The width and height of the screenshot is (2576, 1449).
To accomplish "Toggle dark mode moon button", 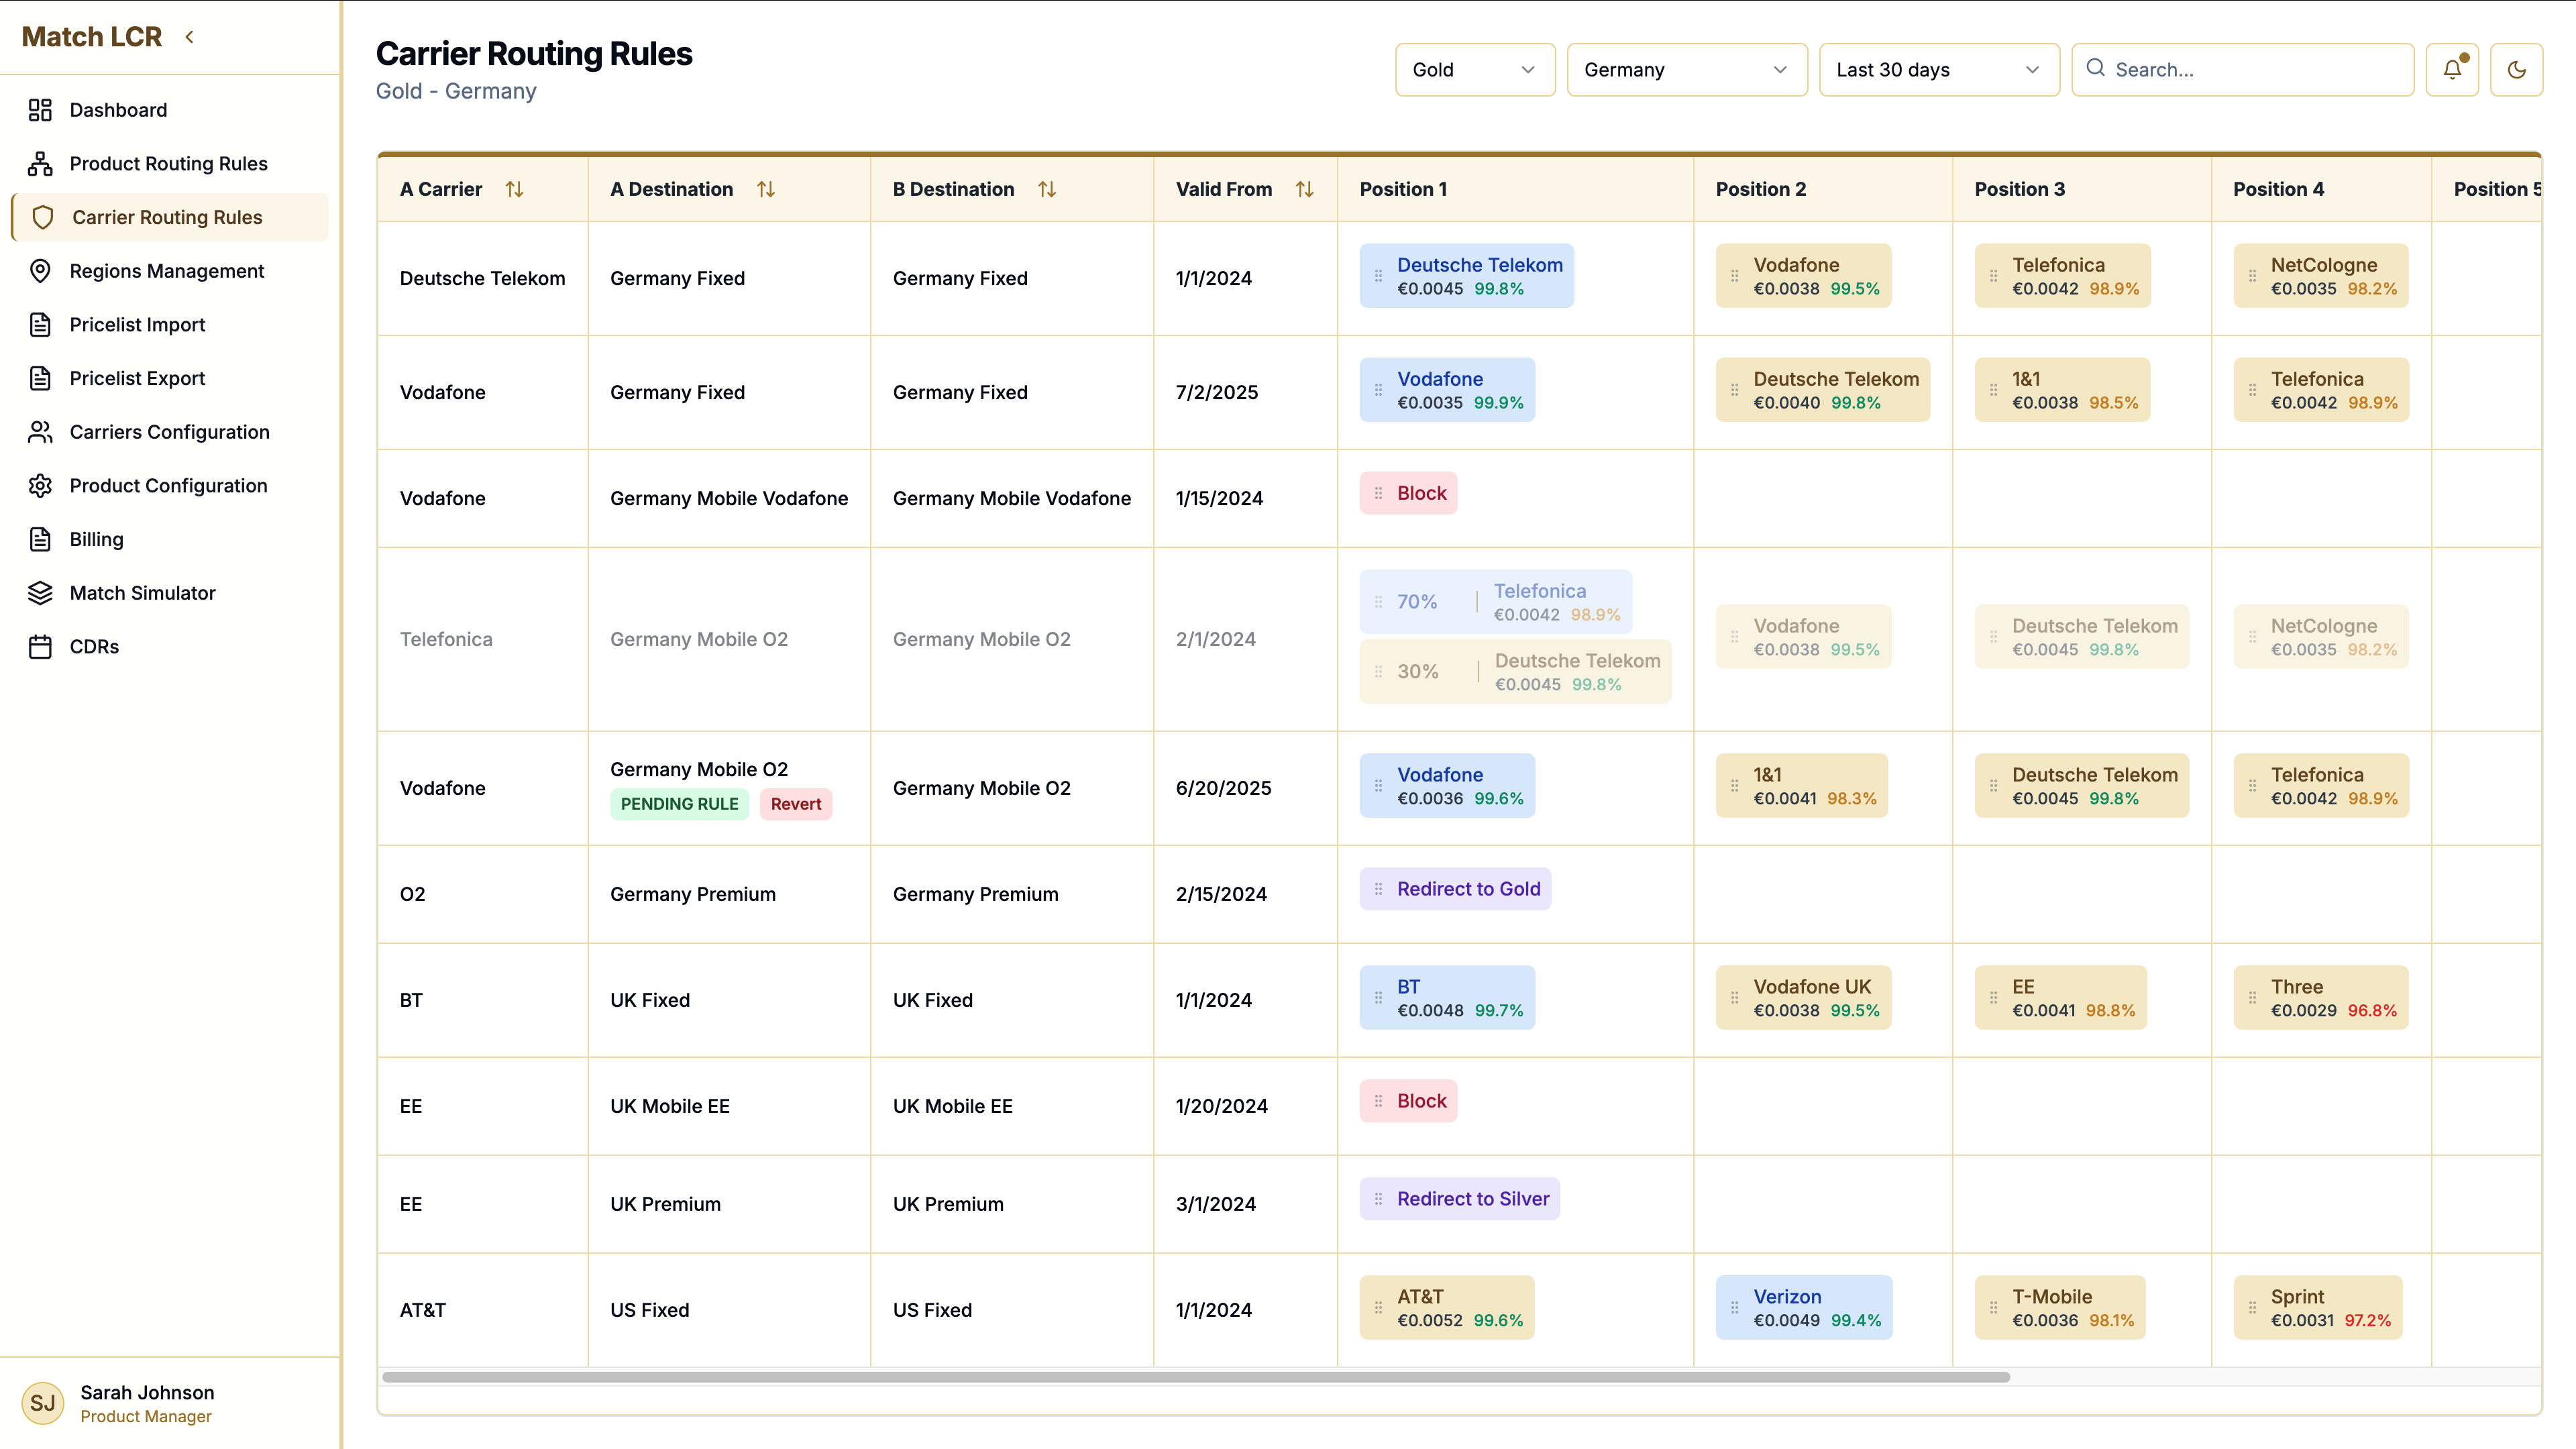I will (x=2516, y=70).
